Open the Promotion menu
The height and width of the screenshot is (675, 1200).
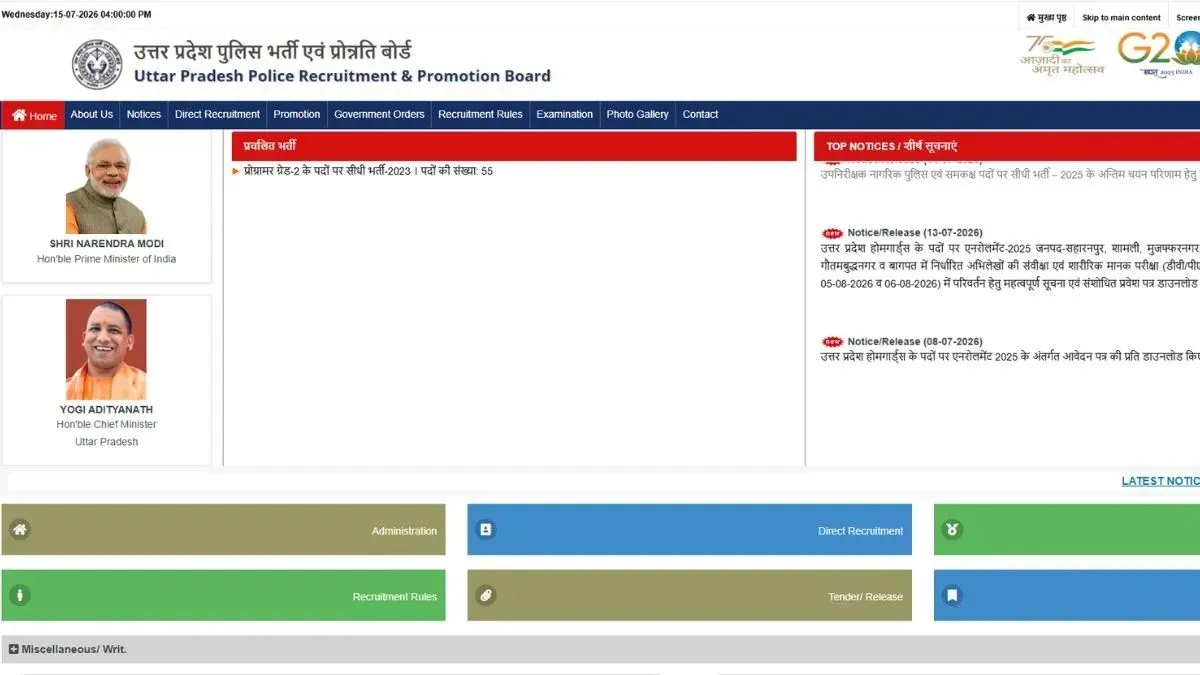[297, 114]
